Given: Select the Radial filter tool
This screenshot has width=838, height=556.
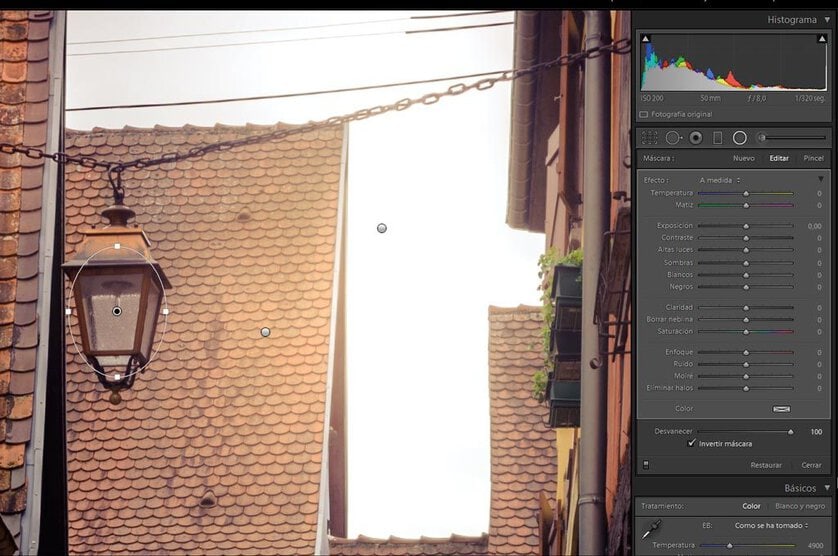Looking at the screenshot, I should click(740, 138).
